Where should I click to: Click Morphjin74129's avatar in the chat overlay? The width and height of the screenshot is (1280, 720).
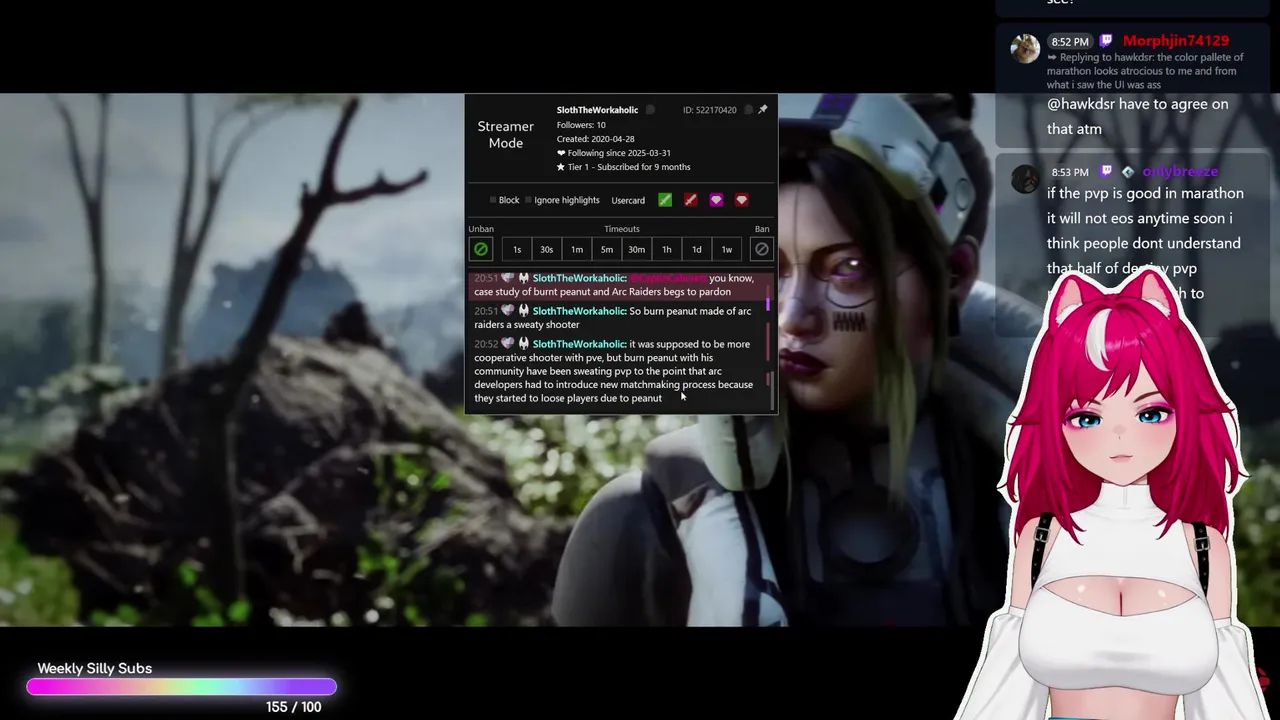[x=1025, y=48]
